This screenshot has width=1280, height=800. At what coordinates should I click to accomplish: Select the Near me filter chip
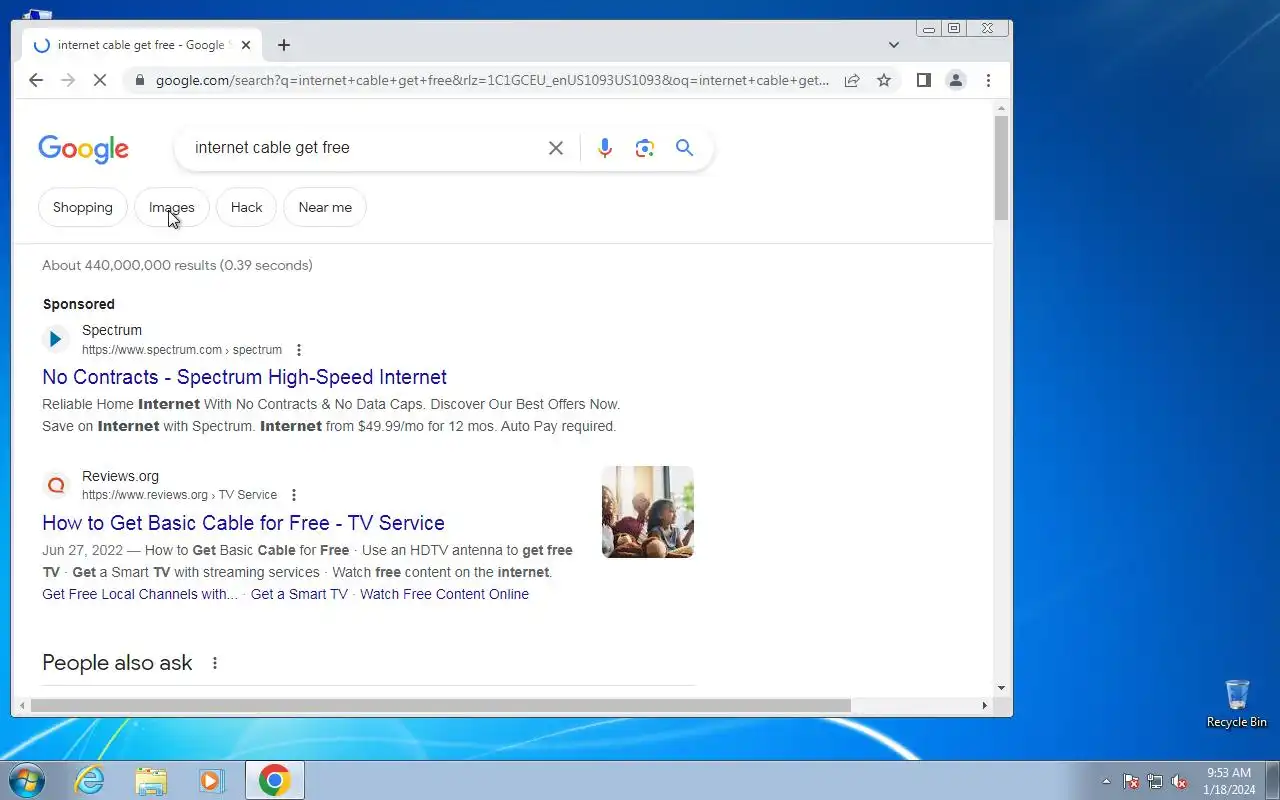325,207
